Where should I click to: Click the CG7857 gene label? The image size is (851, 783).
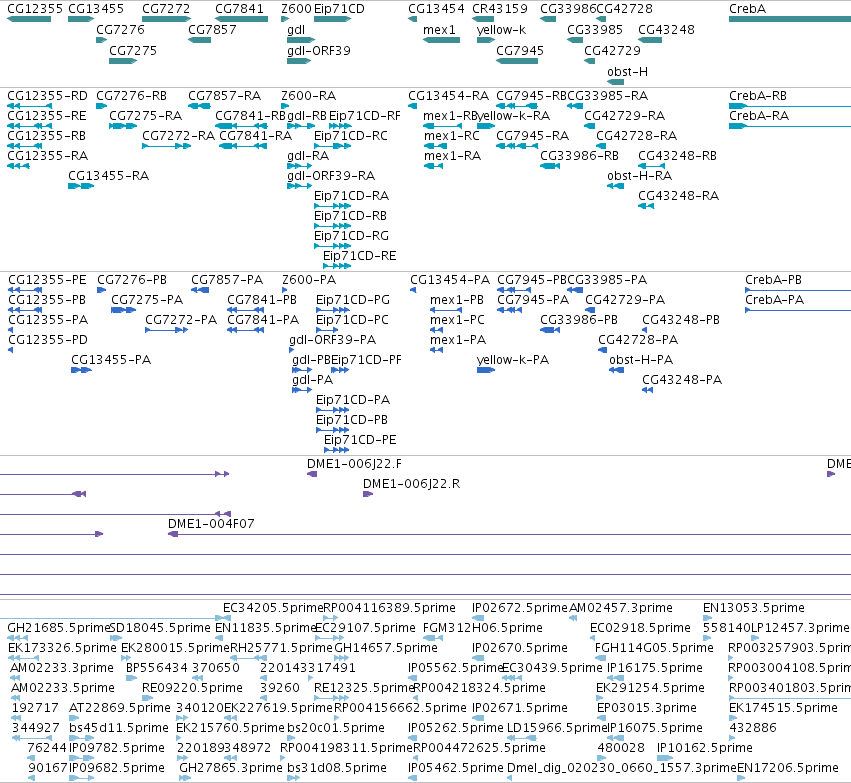212,30
